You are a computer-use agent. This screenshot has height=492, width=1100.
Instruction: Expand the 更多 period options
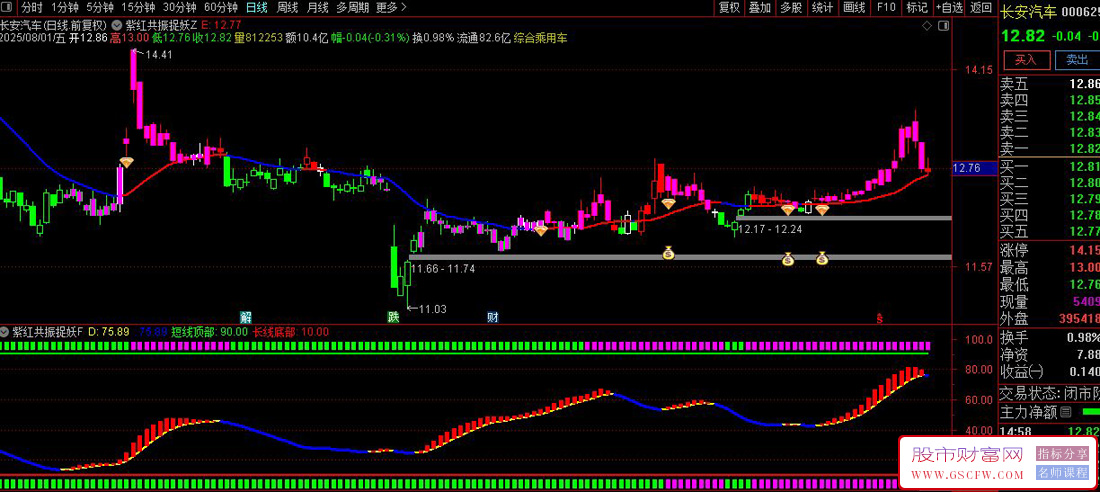tap(391, 8)
